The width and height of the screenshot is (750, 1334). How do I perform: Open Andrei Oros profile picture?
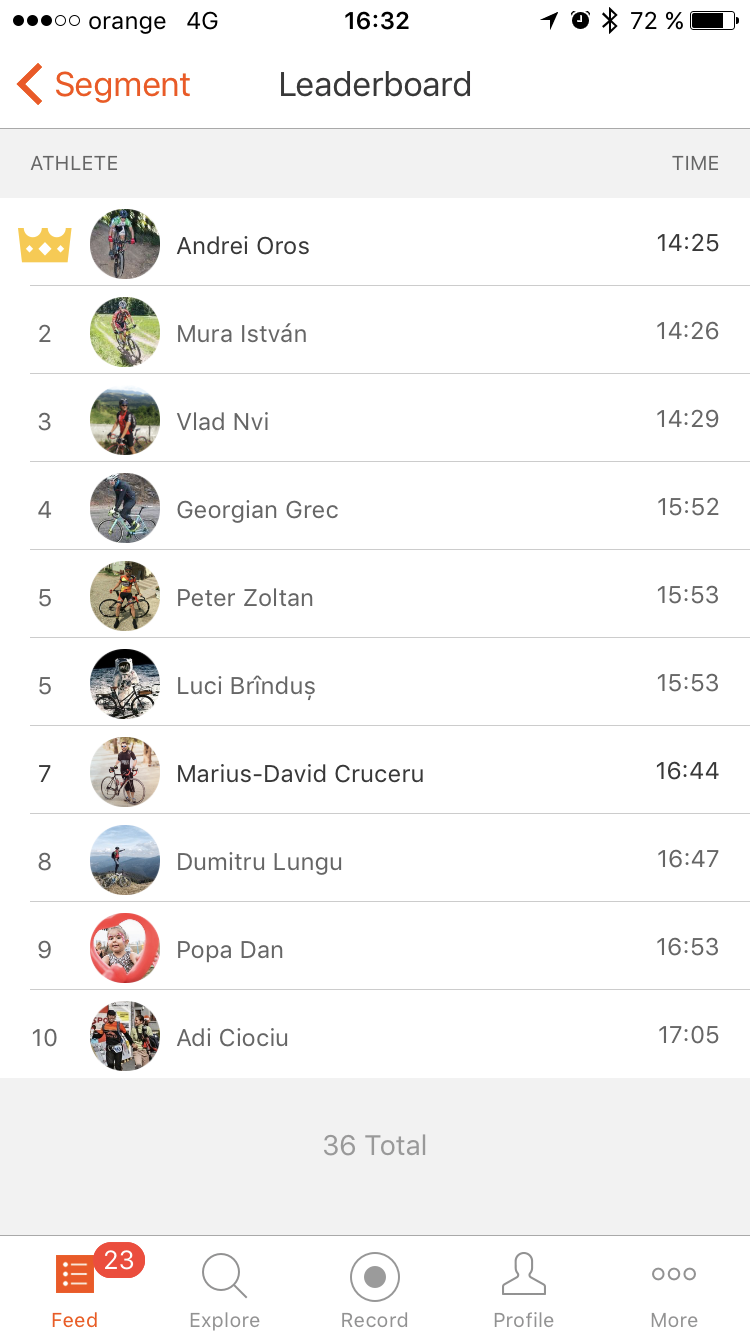pos(125,244)
